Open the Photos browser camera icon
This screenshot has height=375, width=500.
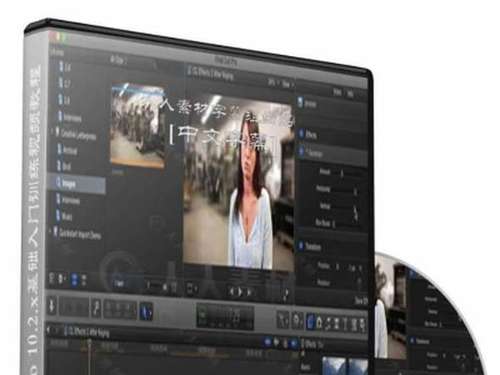pos(319,322)
